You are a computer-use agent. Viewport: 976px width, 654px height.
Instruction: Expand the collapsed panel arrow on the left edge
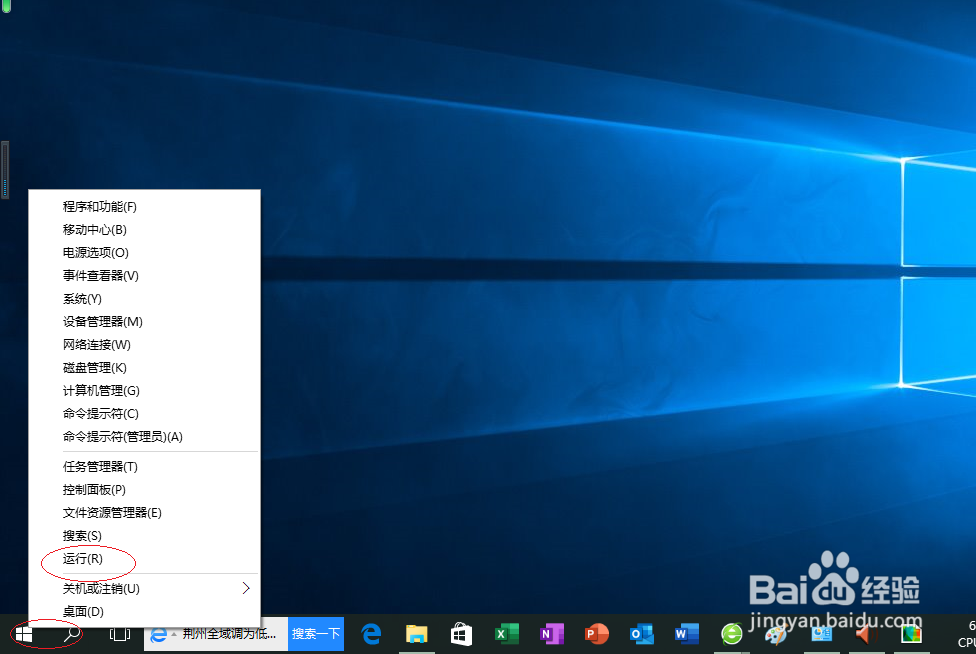5,168
